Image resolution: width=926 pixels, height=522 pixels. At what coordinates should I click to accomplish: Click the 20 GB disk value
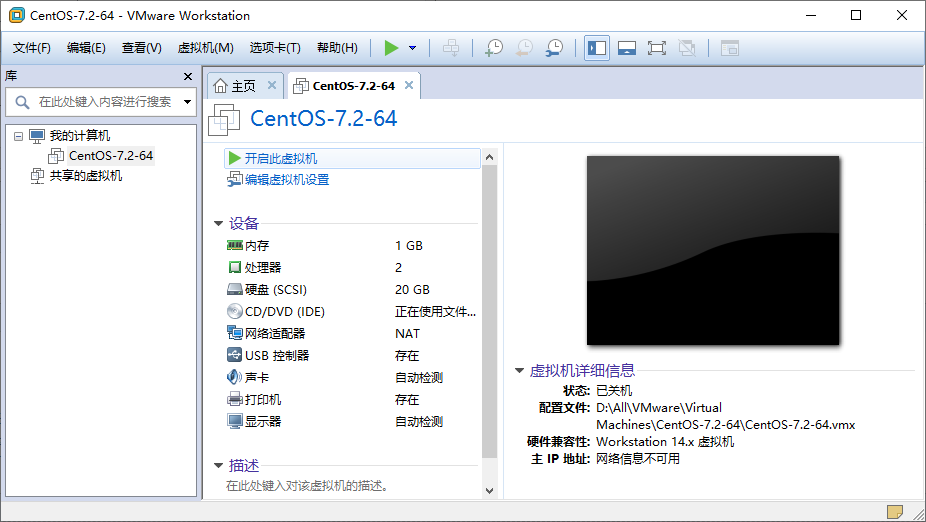click(412, 290)
